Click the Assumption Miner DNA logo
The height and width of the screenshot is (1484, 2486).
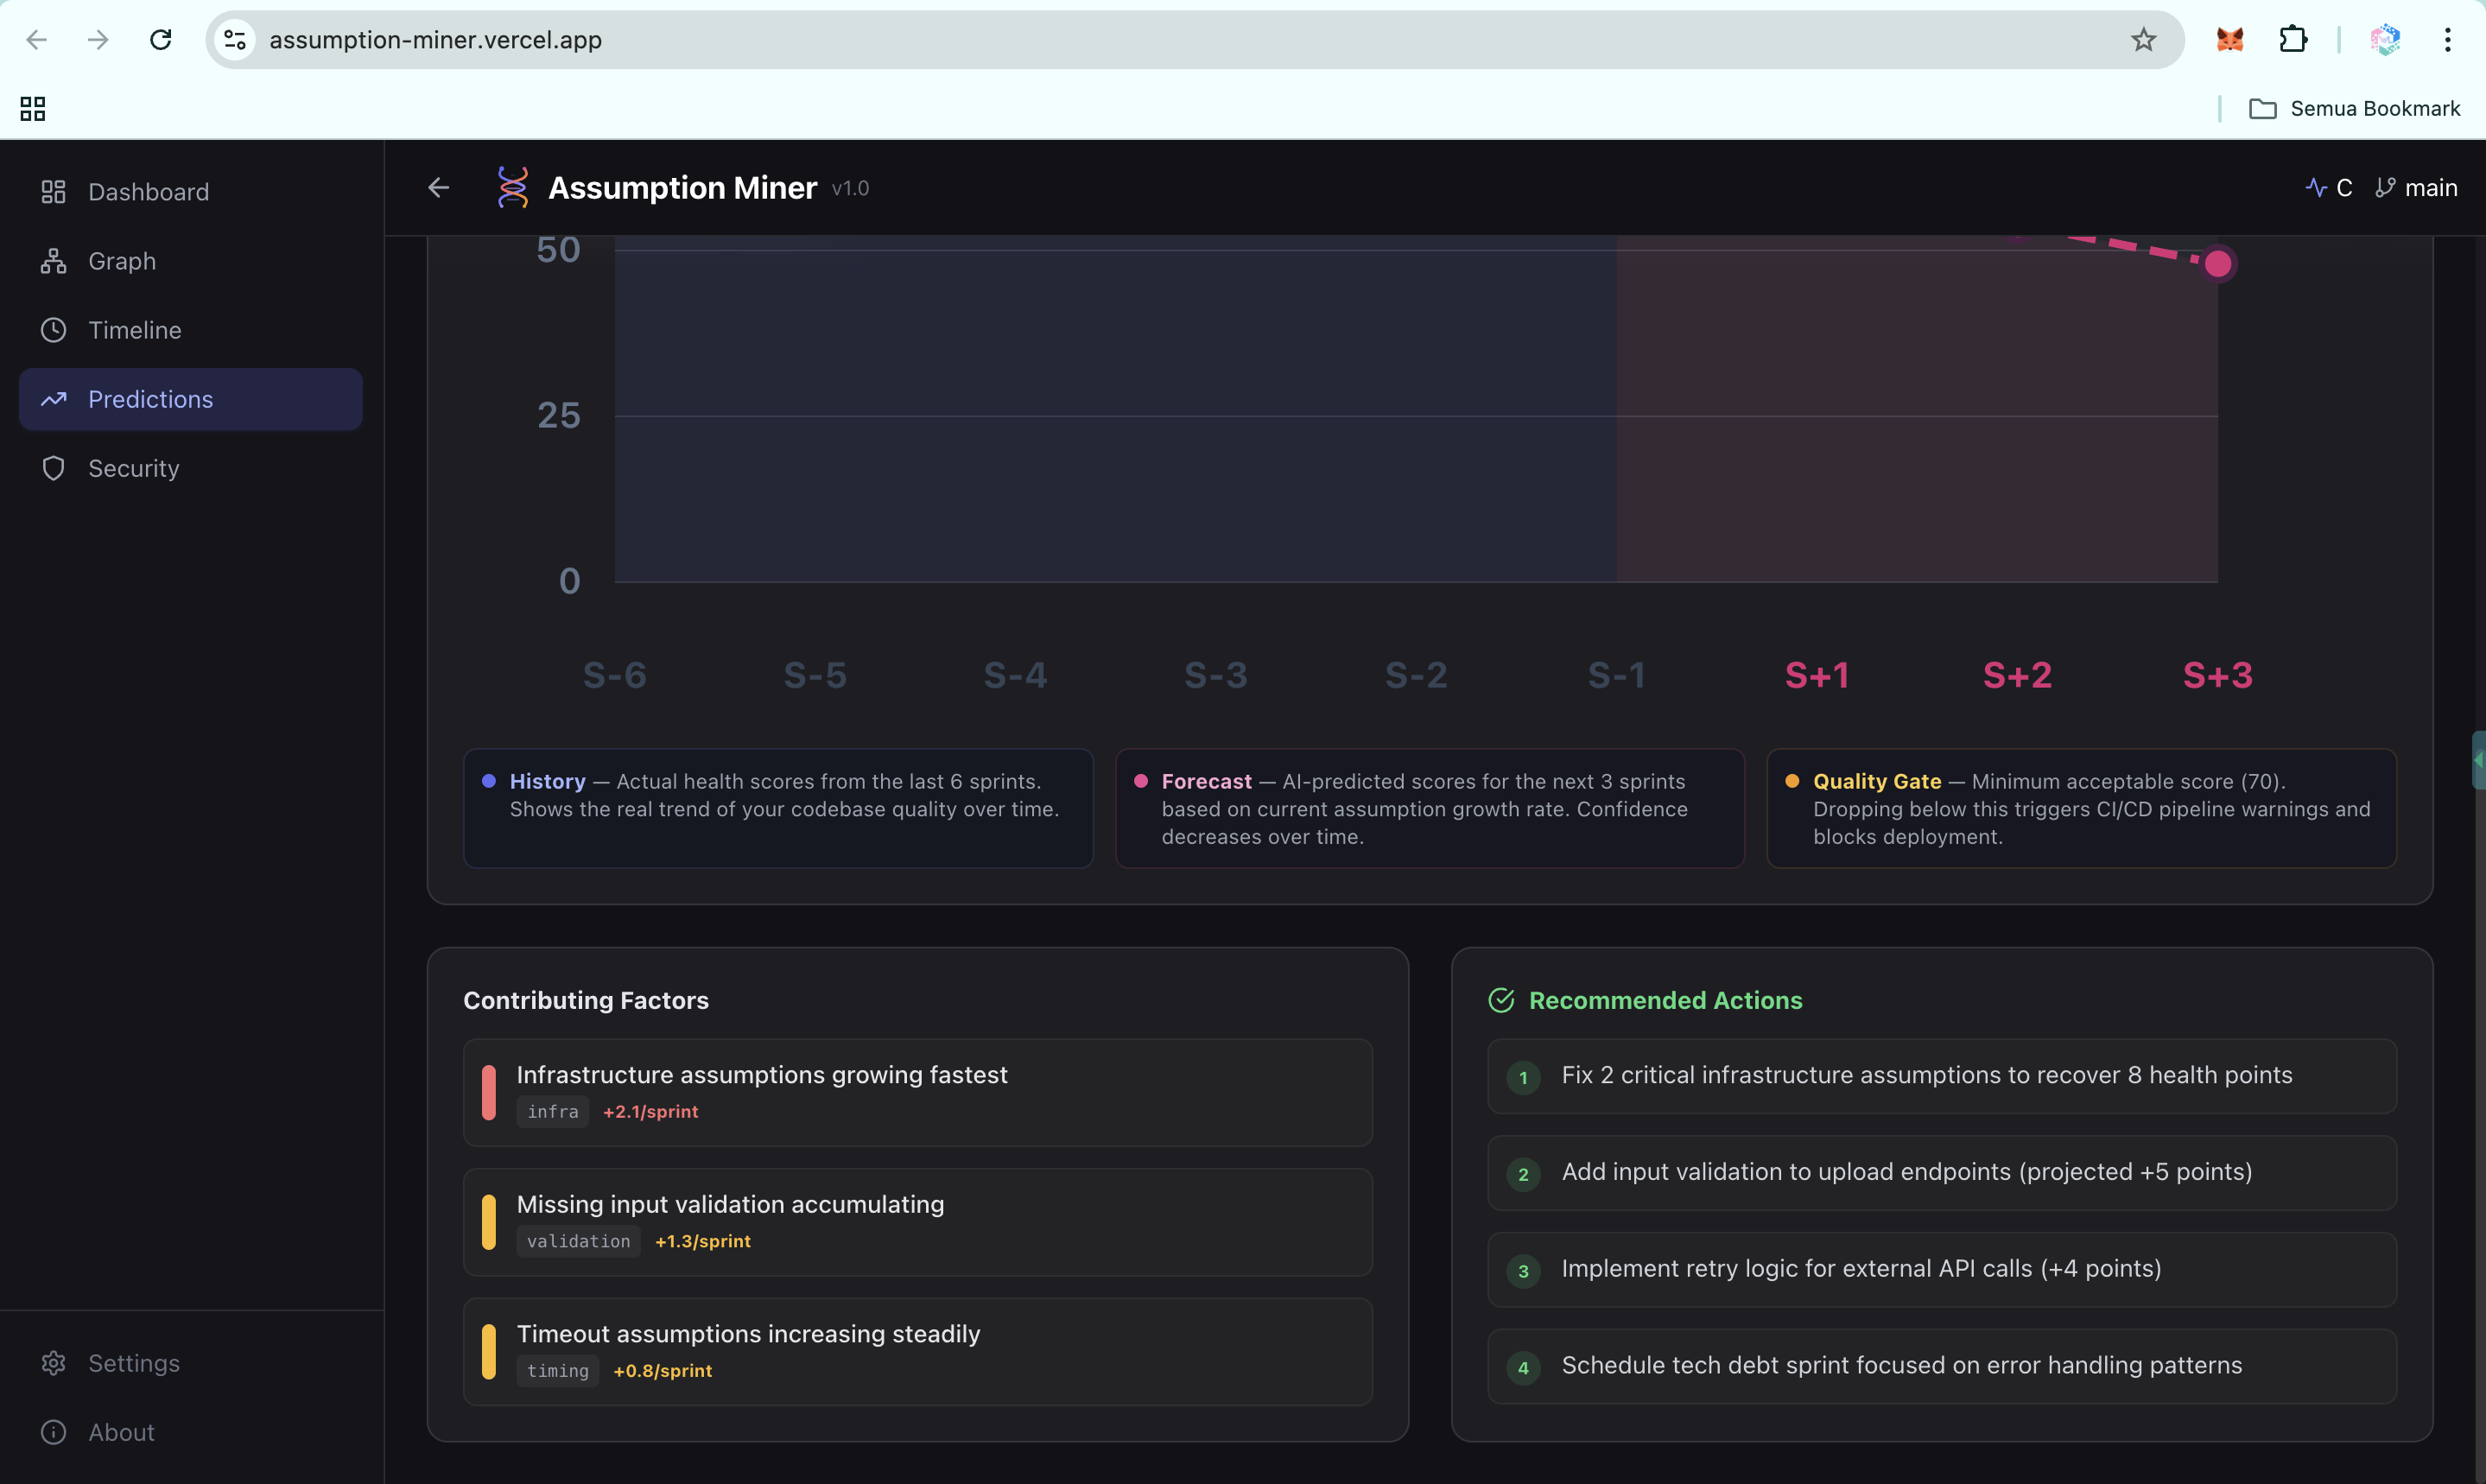click(x=512, y=188)
